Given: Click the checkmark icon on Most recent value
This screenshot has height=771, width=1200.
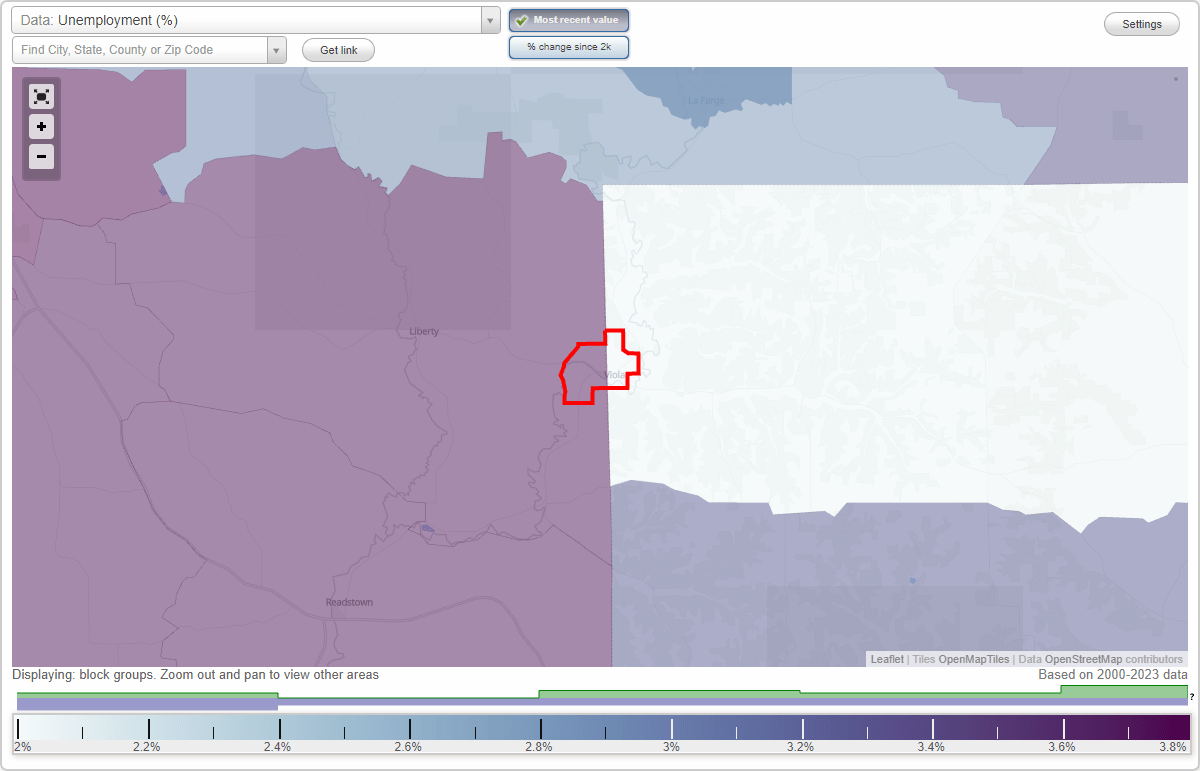Looking at the screenshot, I should pyautogui.click(x=521, y=19).
